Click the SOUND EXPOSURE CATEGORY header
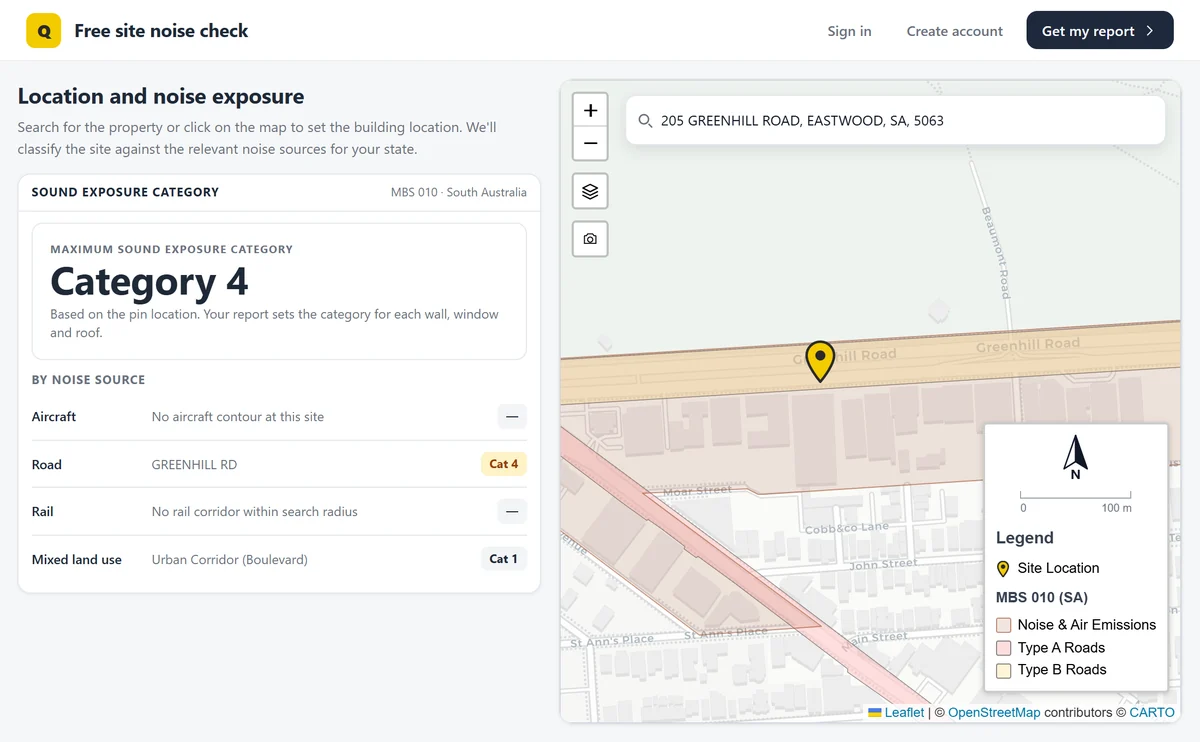The height and width of the screenshot is (742, 1200). coord(125,192)
